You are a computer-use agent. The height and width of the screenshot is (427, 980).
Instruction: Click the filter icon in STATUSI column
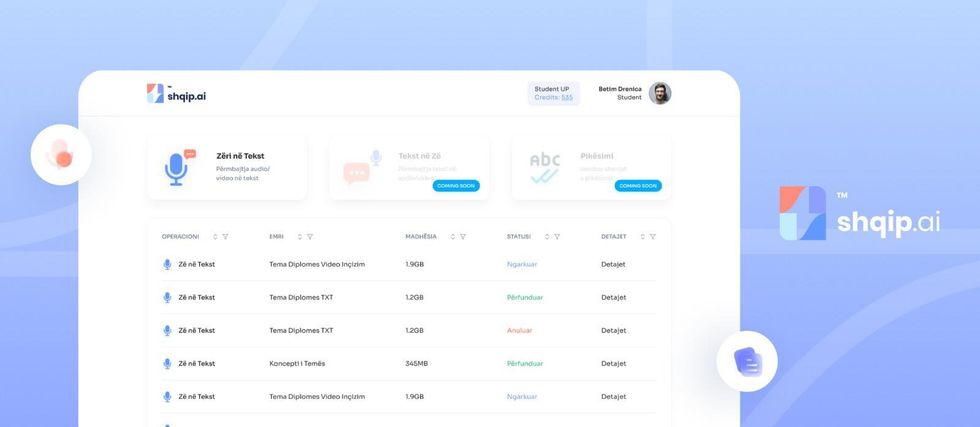tap(557, 237)
